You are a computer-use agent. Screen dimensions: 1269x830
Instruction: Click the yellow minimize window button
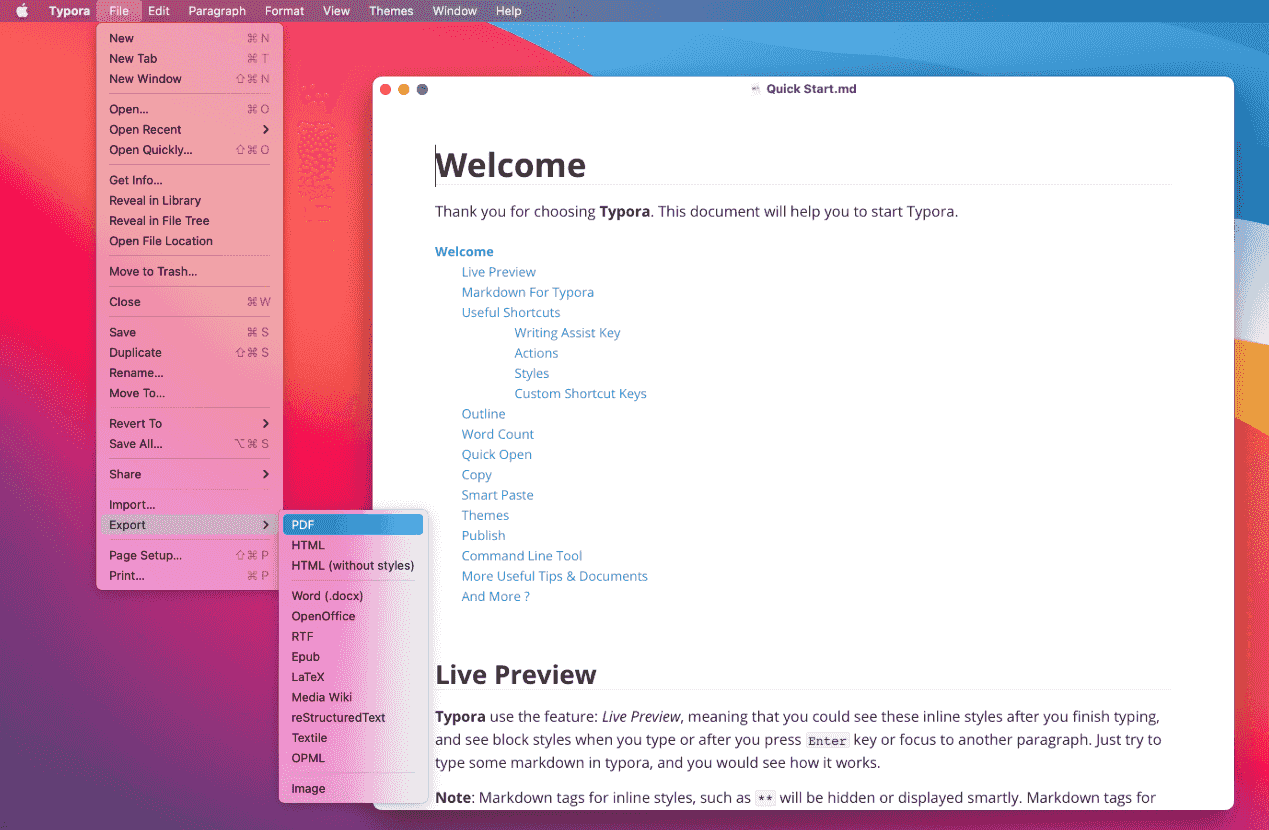[404, 89]
